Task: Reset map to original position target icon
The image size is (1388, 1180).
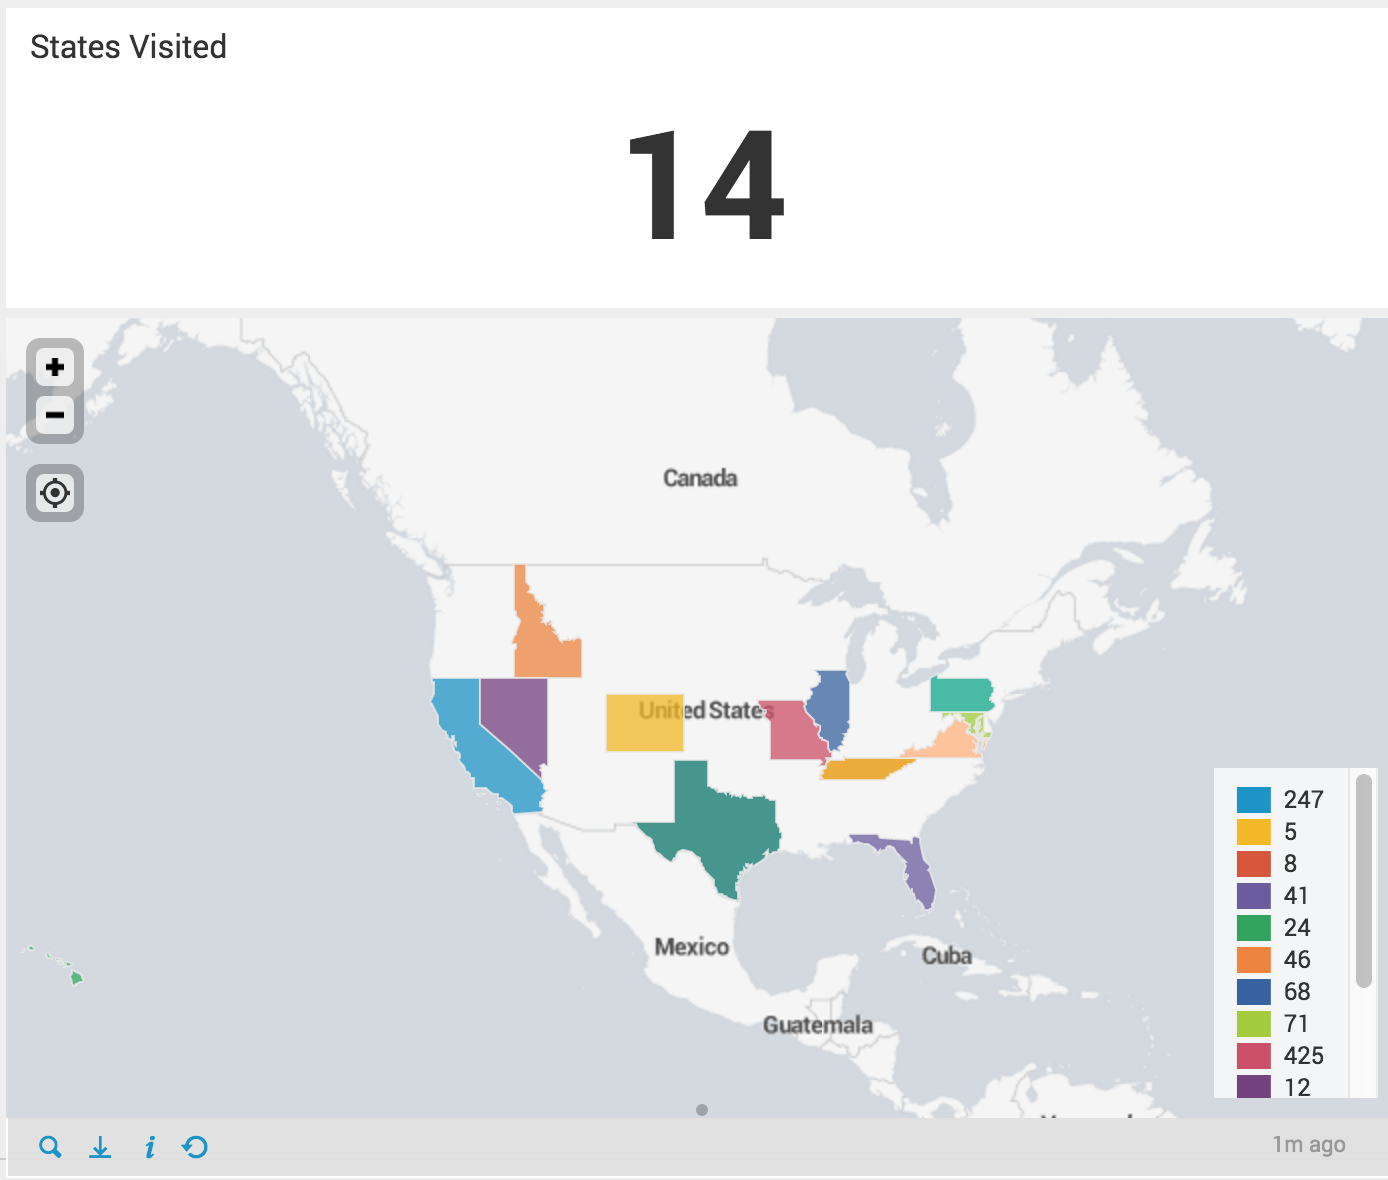Action: click(55, 493)
